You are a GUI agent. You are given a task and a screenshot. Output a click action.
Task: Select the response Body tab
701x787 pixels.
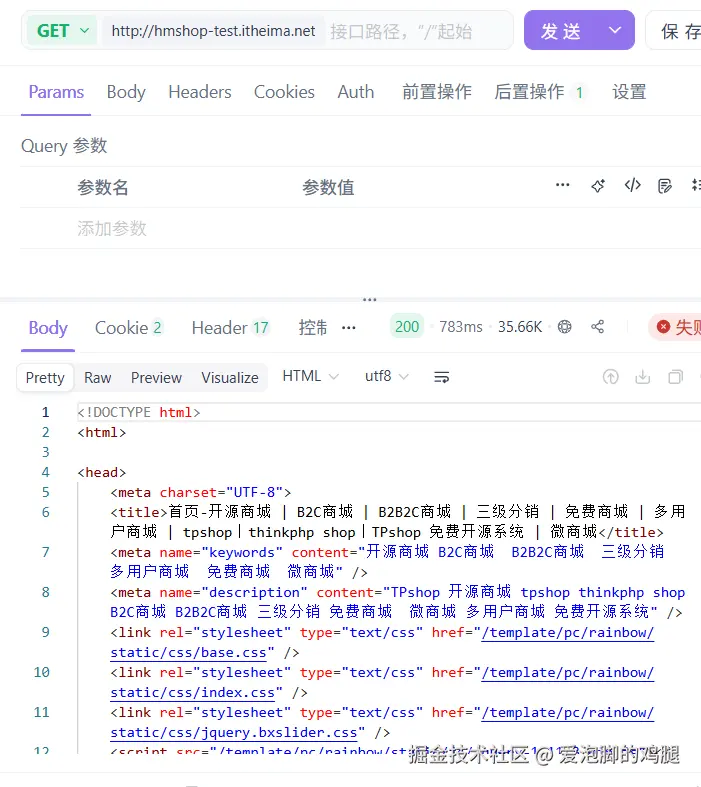48,328
